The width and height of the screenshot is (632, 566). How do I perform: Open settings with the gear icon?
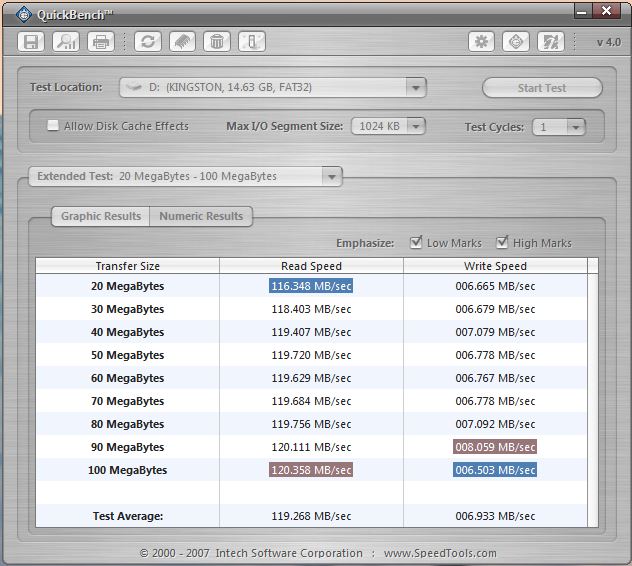483,42
